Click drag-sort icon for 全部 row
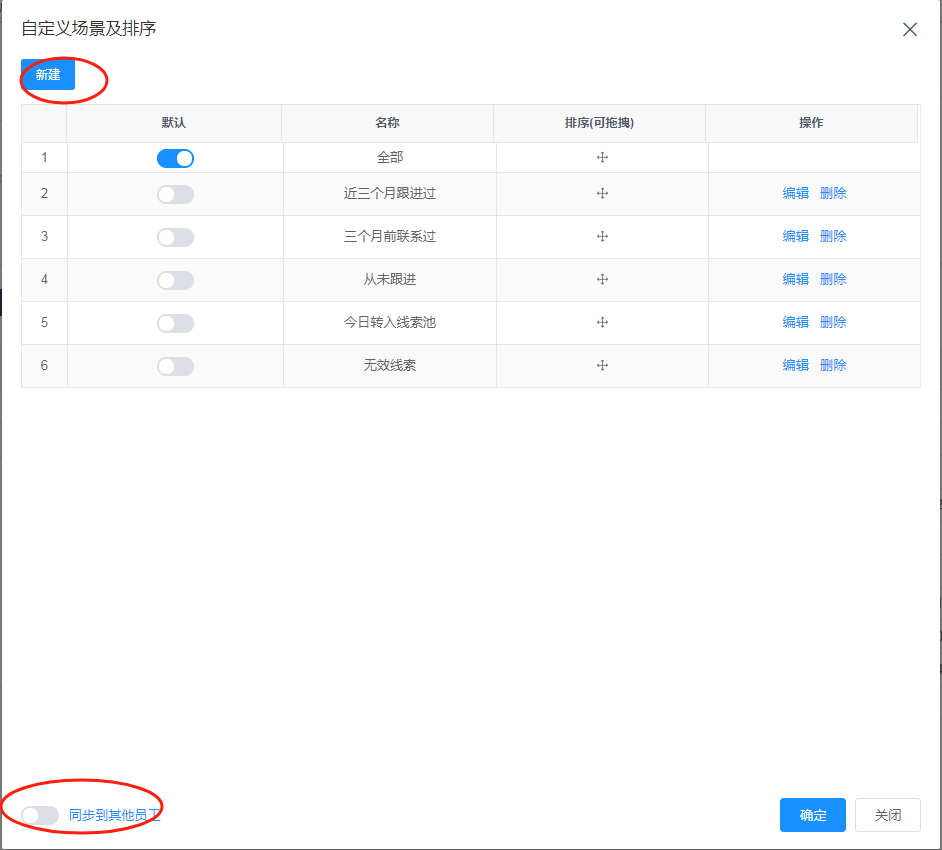This screenshot has width=942, height=850. point(603,158)
